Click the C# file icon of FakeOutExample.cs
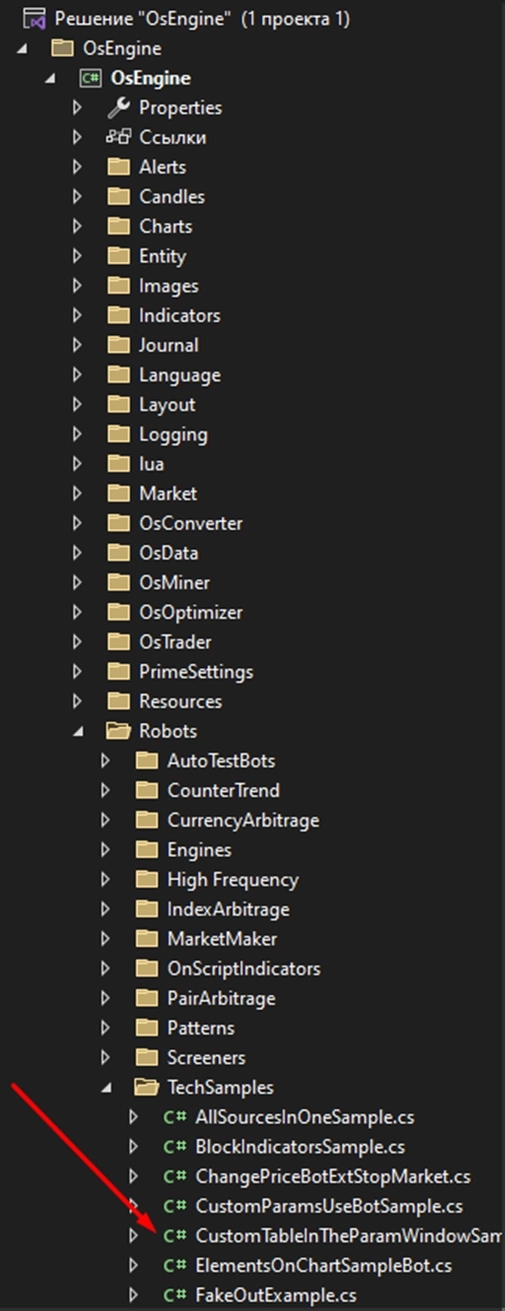This screenshot has height=1311, width=505. point(175,1295)
